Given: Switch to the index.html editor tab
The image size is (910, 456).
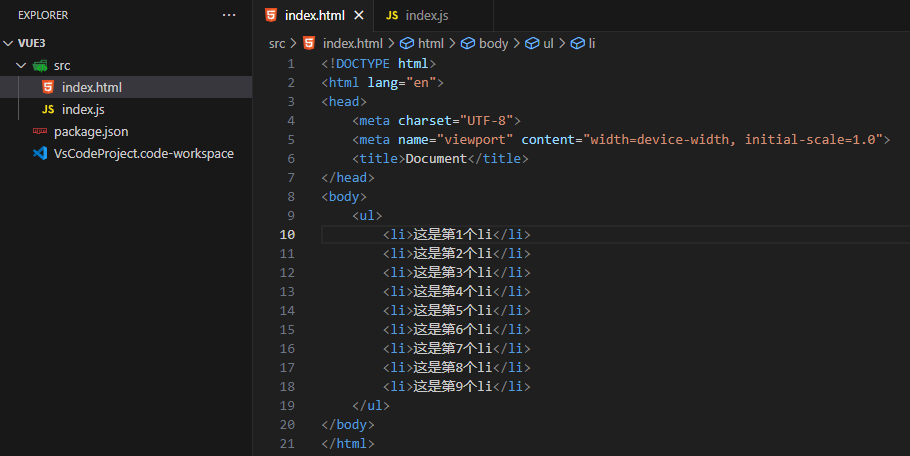Looking at the screenshot, I should (x=315, y=16).
